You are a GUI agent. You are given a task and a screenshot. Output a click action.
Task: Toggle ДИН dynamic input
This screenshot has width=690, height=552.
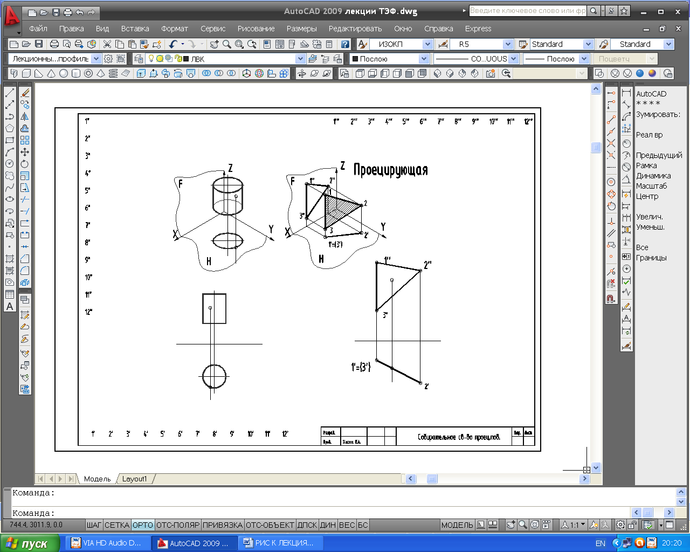tap(328, 525)
